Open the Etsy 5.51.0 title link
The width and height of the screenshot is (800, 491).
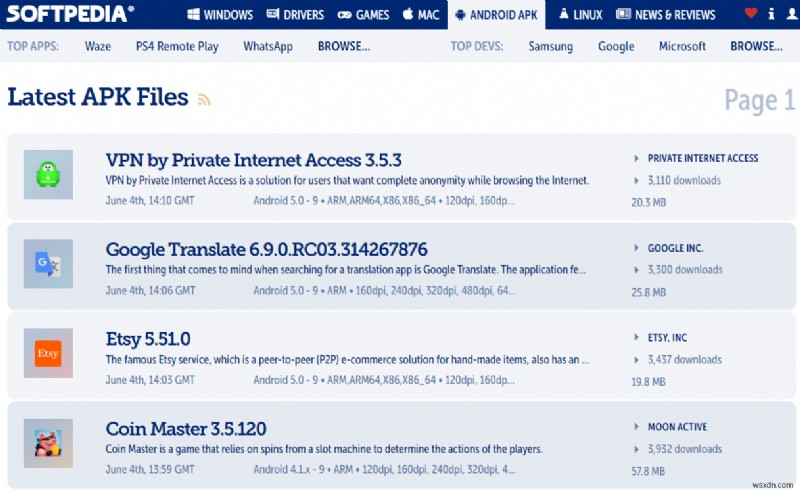tap(148, 339)
